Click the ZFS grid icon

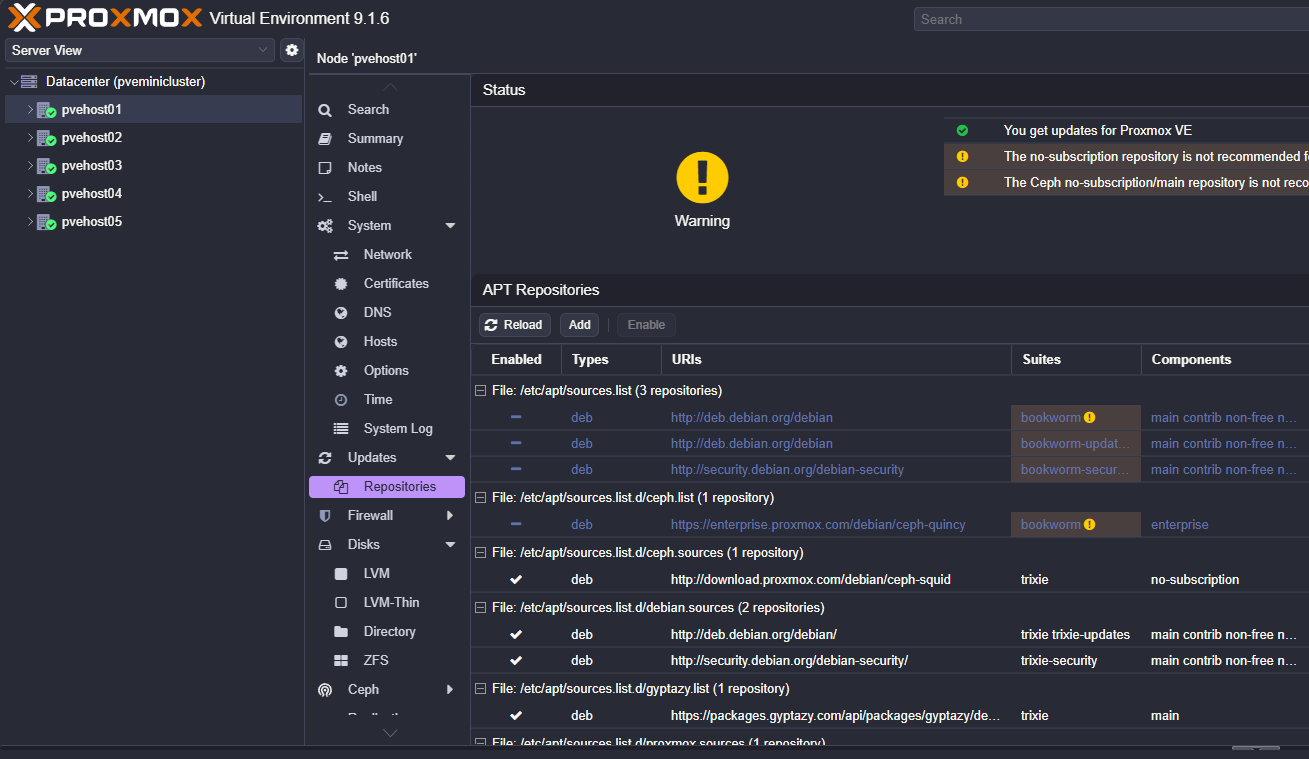(x=341, y=661)
